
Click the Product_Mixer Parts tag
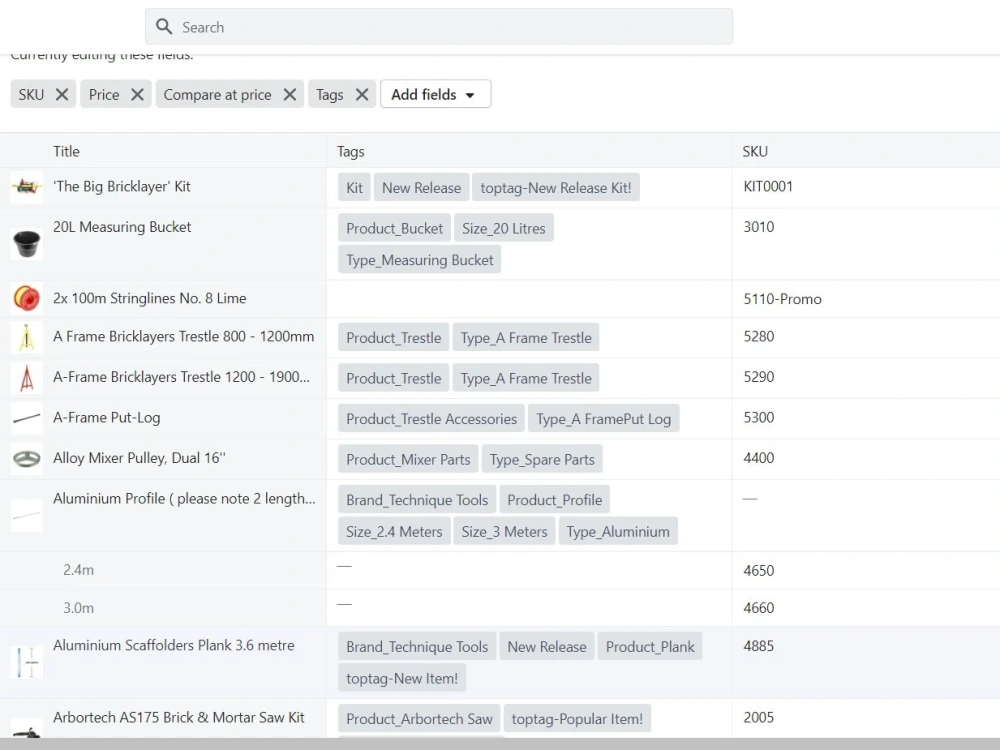408,459
